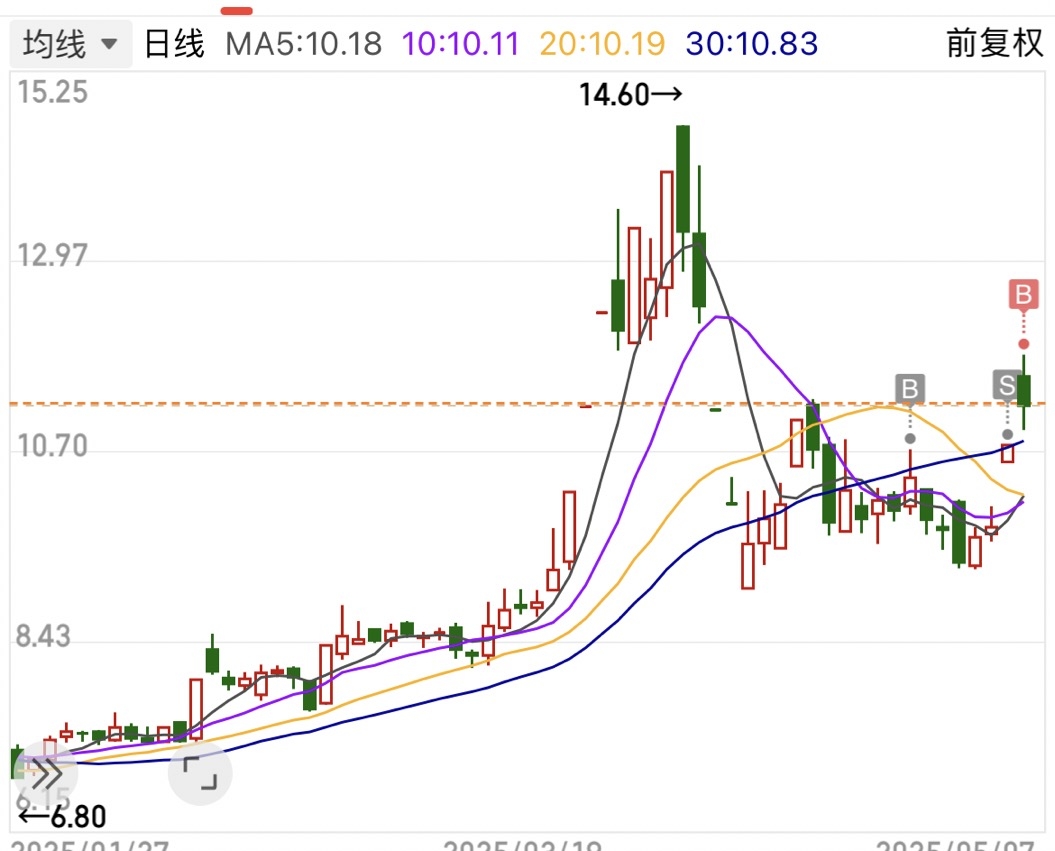Image resolution: width=1055 pixels, height=851 pixels.
Task: Select the 日线 period label
Action: point(174,44)
